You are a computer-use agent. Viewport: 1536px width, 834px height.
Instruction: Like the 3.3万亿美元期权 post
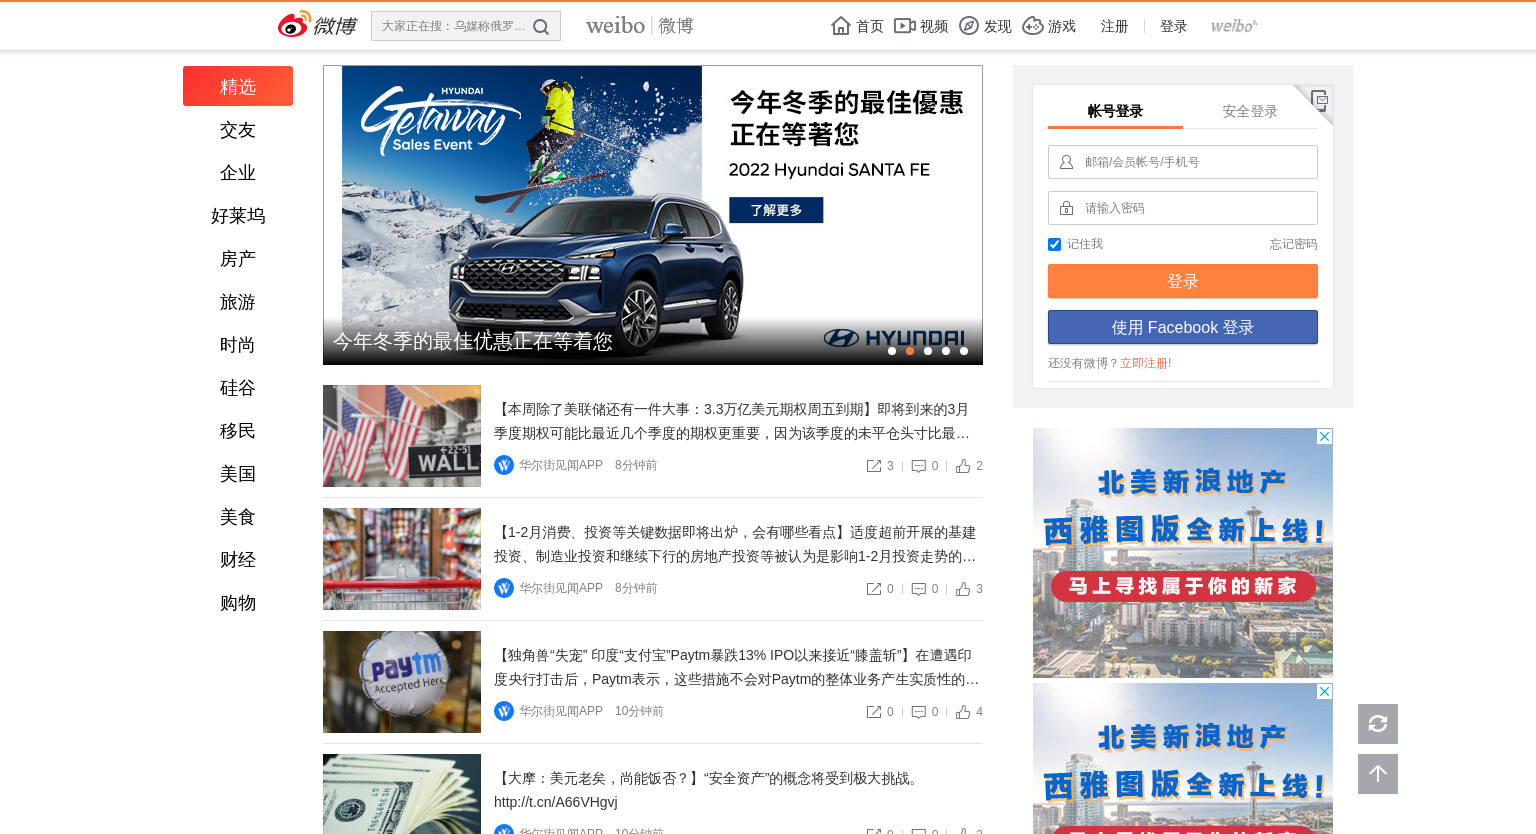tap(969, 466)
